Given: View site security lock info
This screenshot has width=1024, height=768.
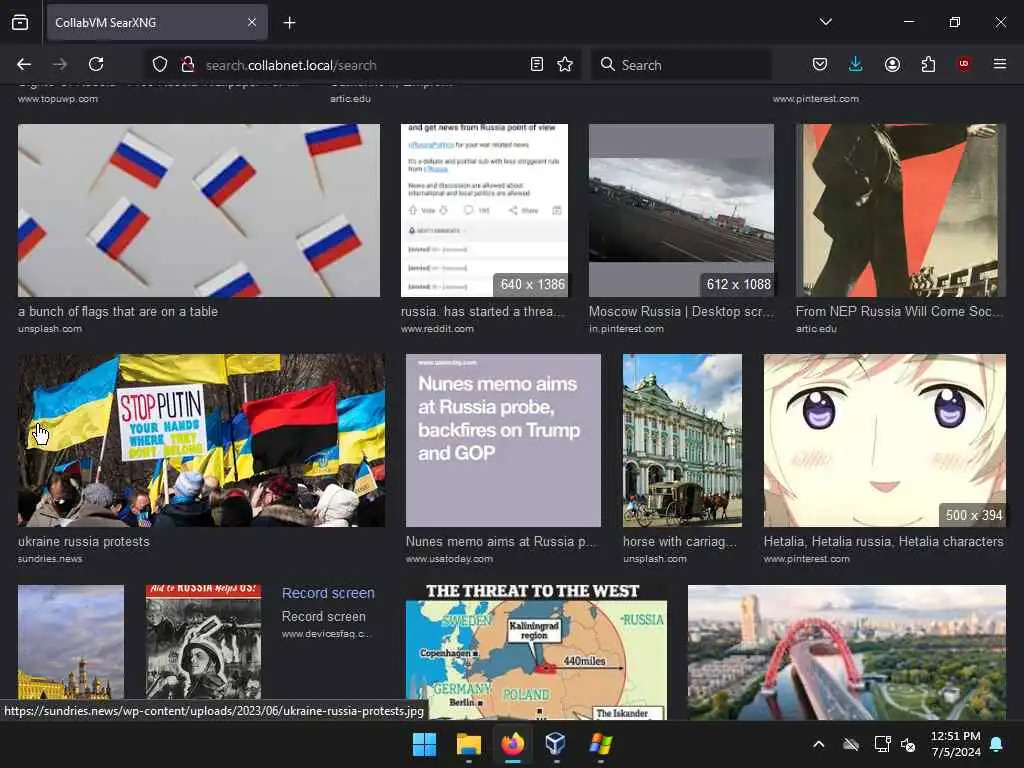Looking at the screenshot, I should (188, 64).
